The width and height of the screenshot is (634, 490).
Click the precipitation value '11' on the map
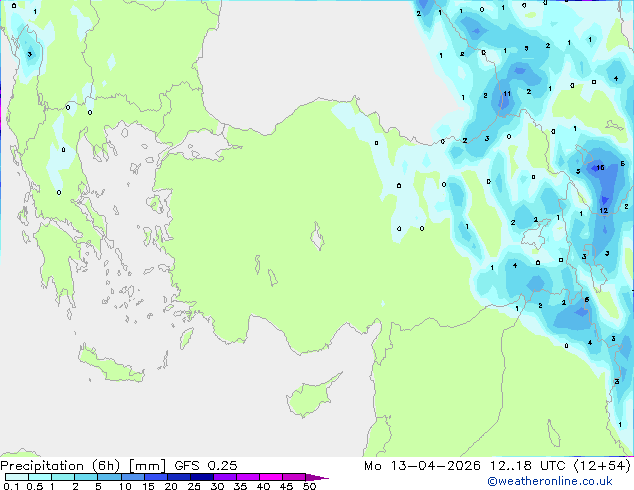click(x=507, y=94)
